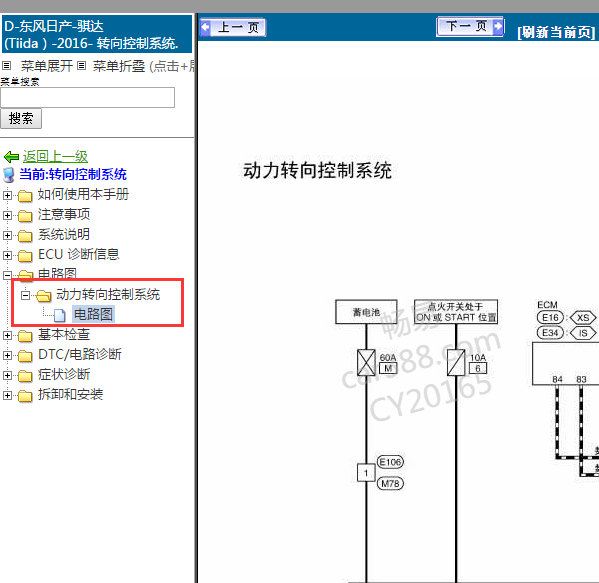599x583 pixels.
Task: Click folder icon beside 系统说明
Action: pos(25,236)
